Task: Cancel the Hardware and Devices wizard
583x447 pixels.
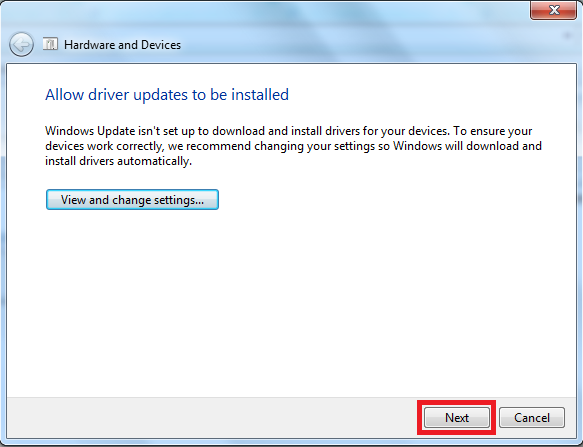Action: coord(532,418)
